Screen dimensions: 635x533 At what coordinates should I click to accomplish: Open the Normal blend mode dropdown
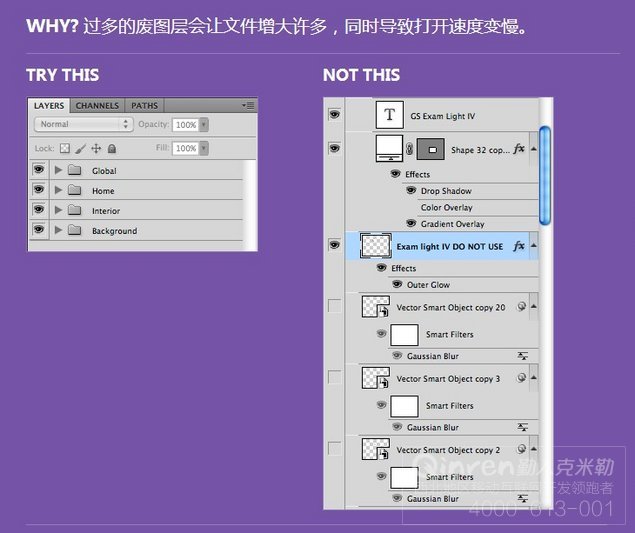click(84, 124)
